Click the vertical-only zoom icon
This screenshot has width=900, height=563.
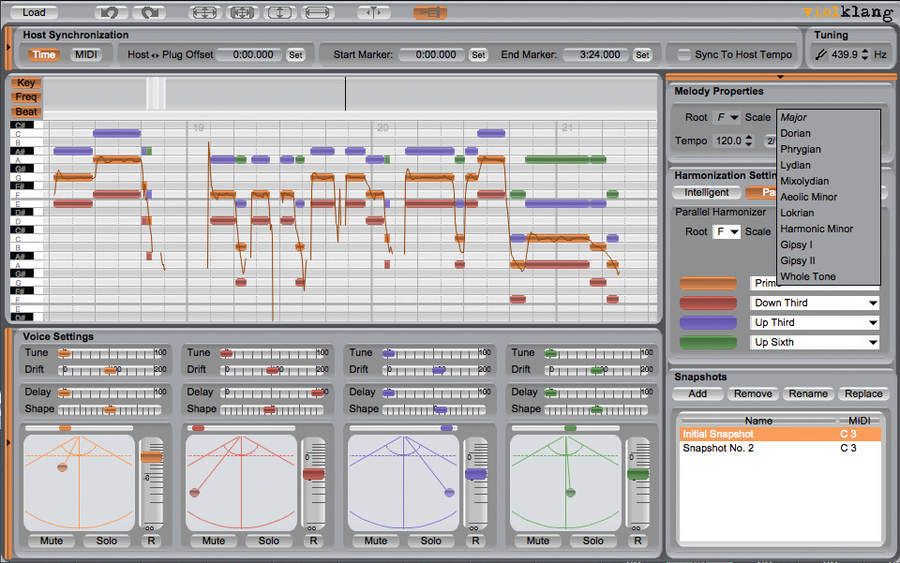pos(280,12)
